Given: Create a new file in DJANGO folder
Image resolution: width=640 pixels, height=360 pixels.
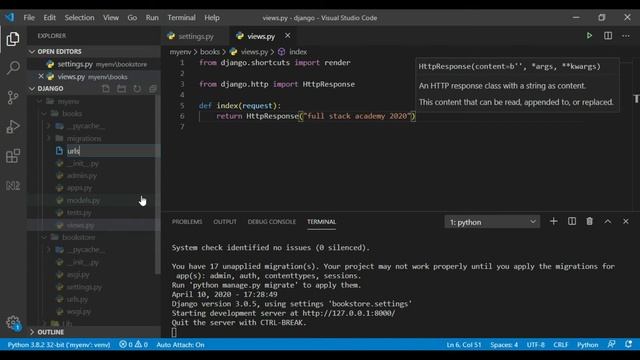Looking at the screenshot, I should [x=106, y=89].
